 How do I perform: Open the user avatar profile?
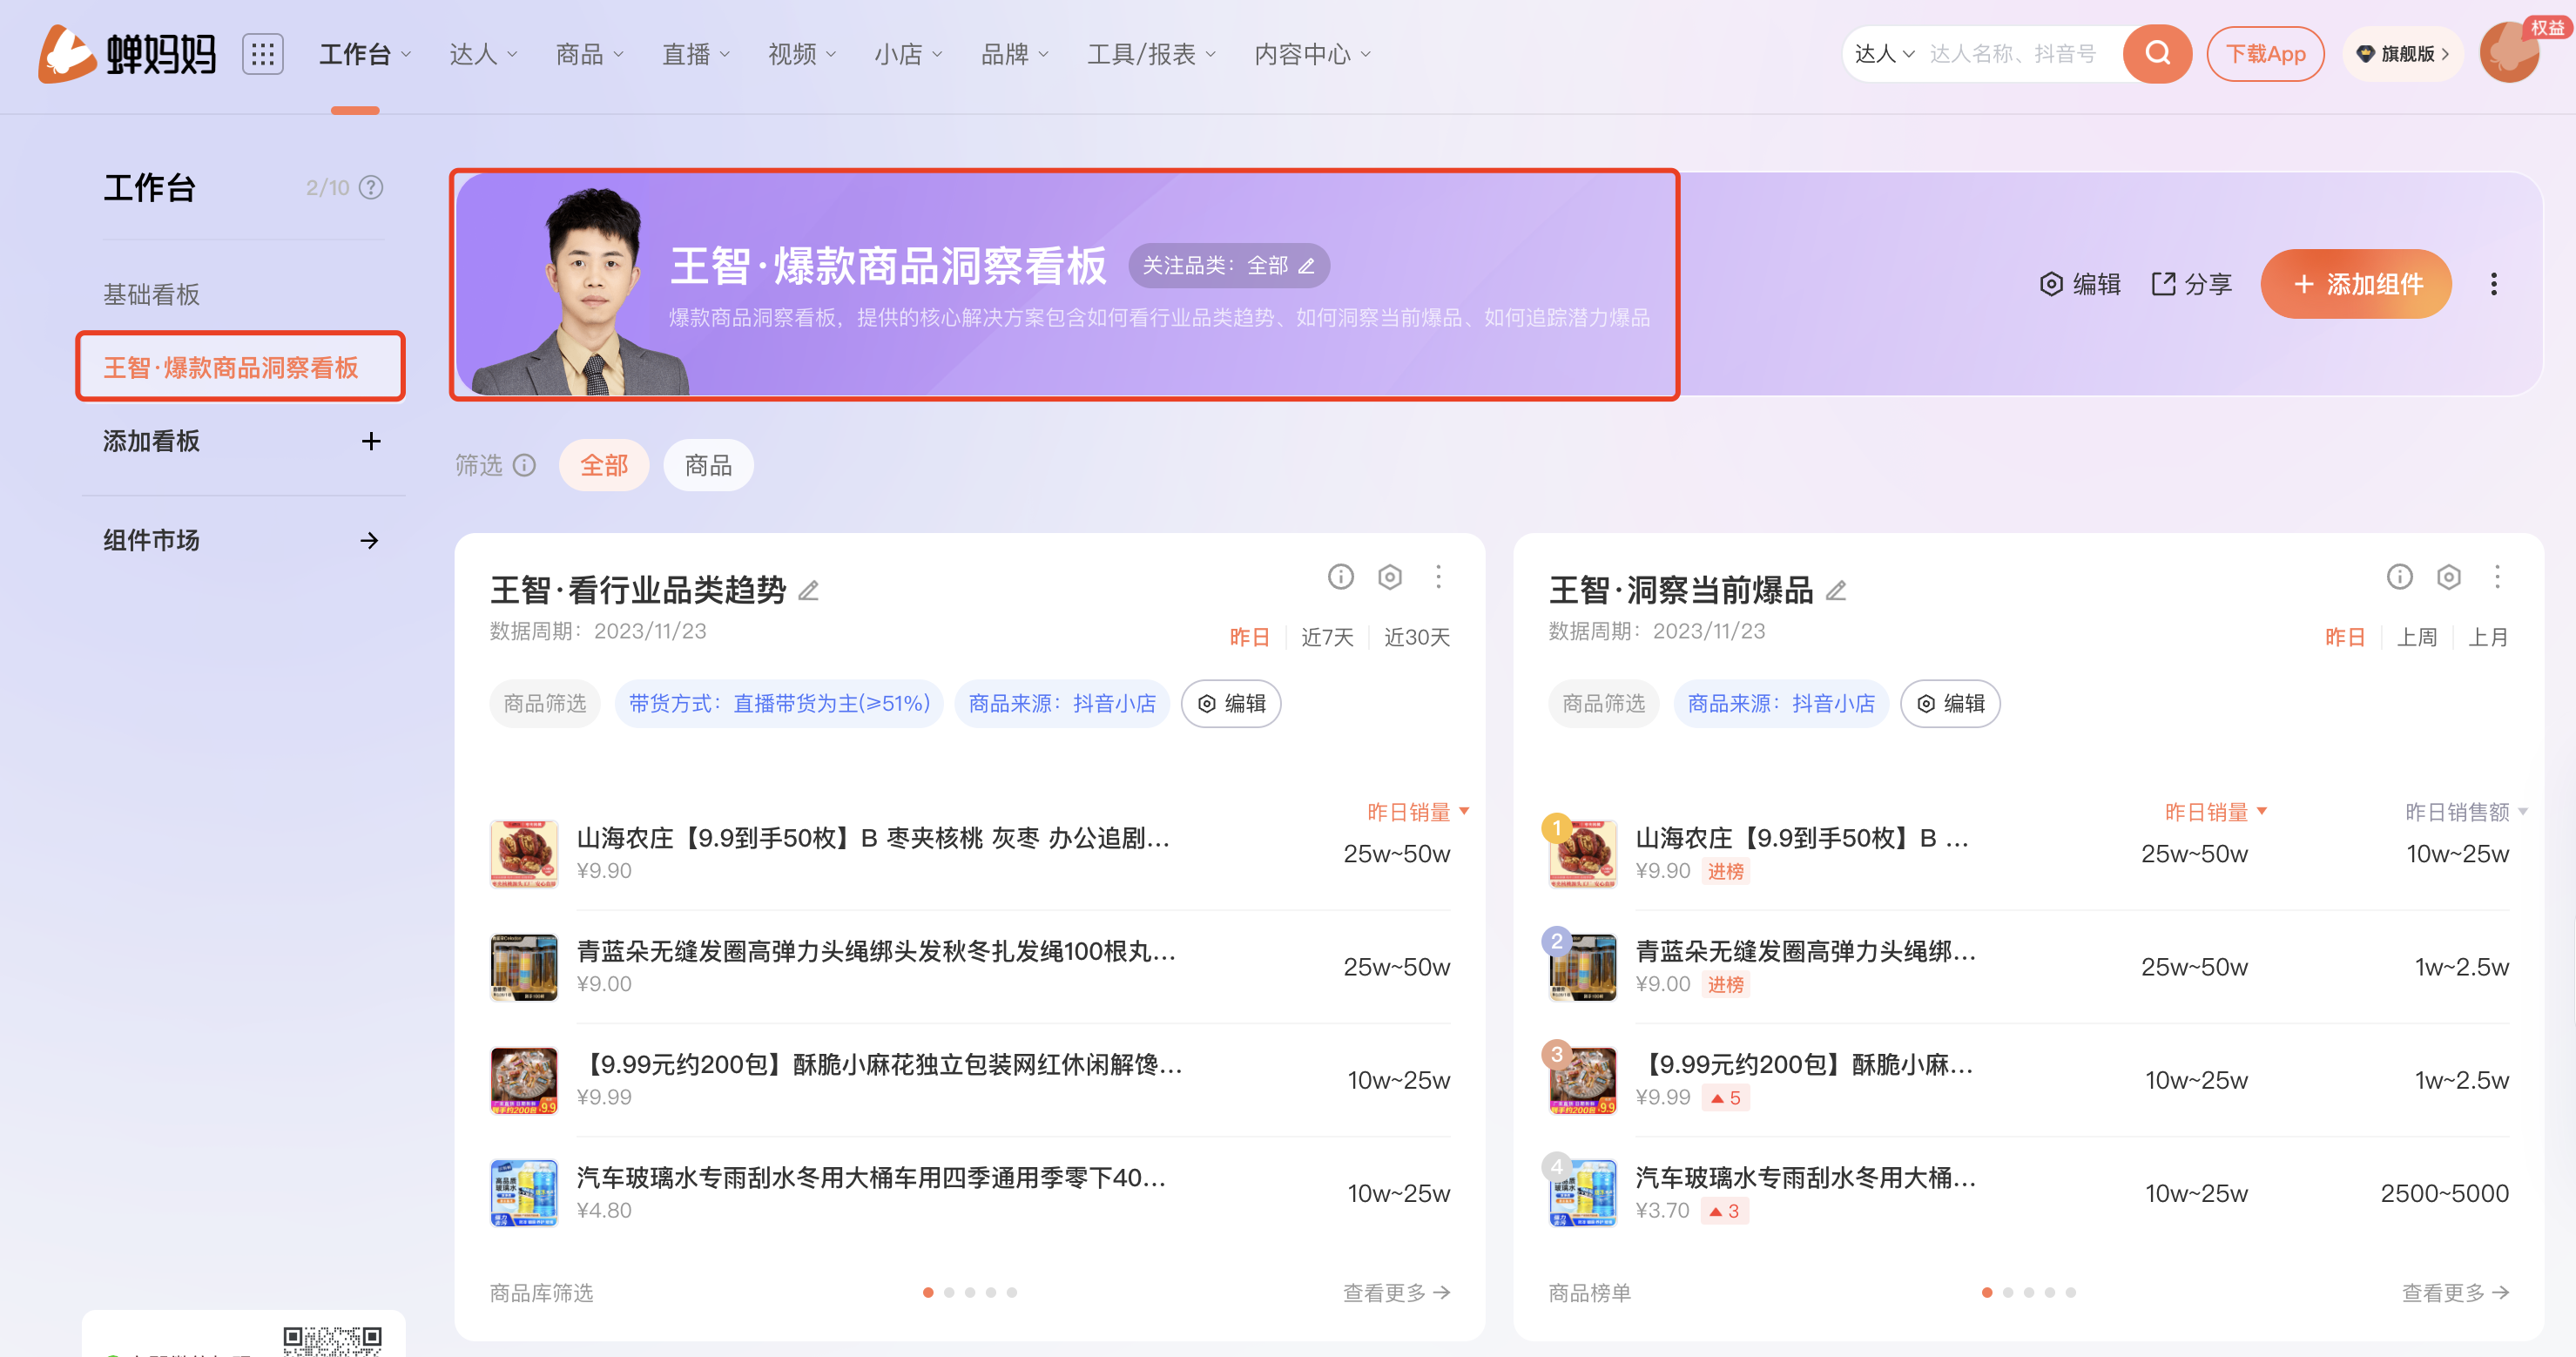(2510, 53)
